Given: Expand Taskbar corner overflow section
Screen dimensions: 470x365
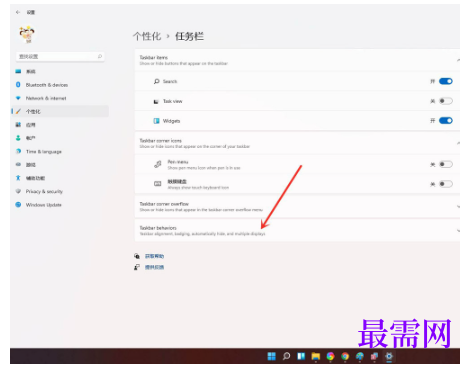Looking at the screenshot, I should coord(297,207).
